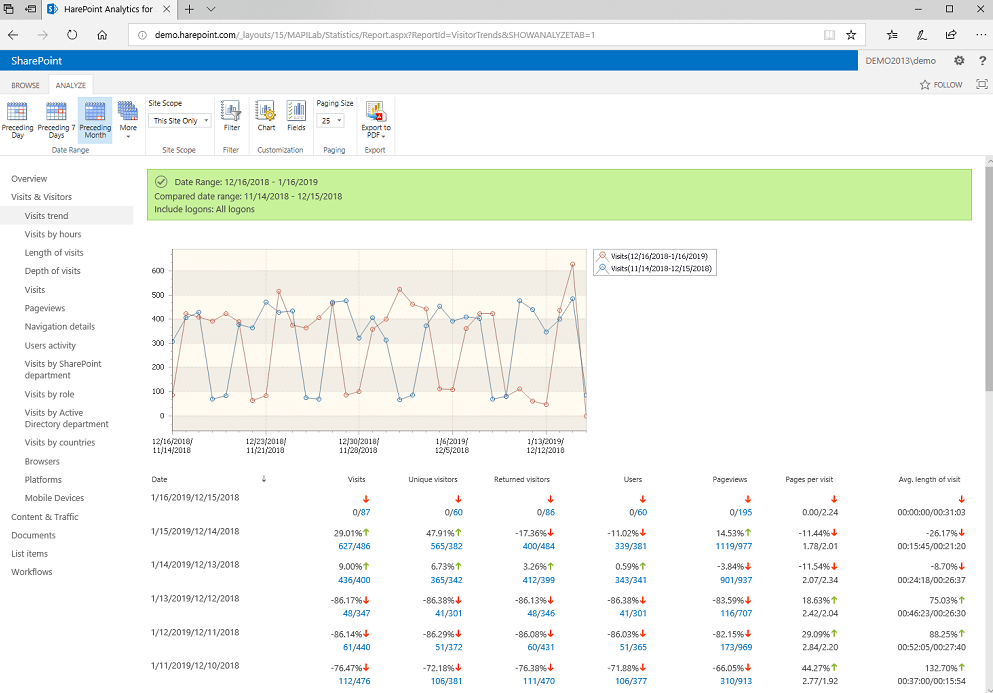This screenshot has width=993, height=693.
Task: Refresh the browser page
Action: [x=72, y=35]
